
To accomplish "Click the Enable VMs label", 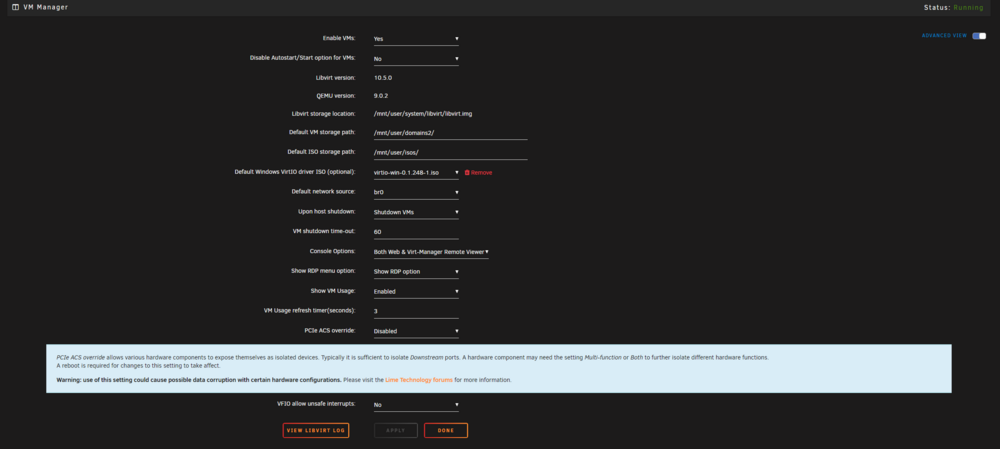I will point(339,38).
